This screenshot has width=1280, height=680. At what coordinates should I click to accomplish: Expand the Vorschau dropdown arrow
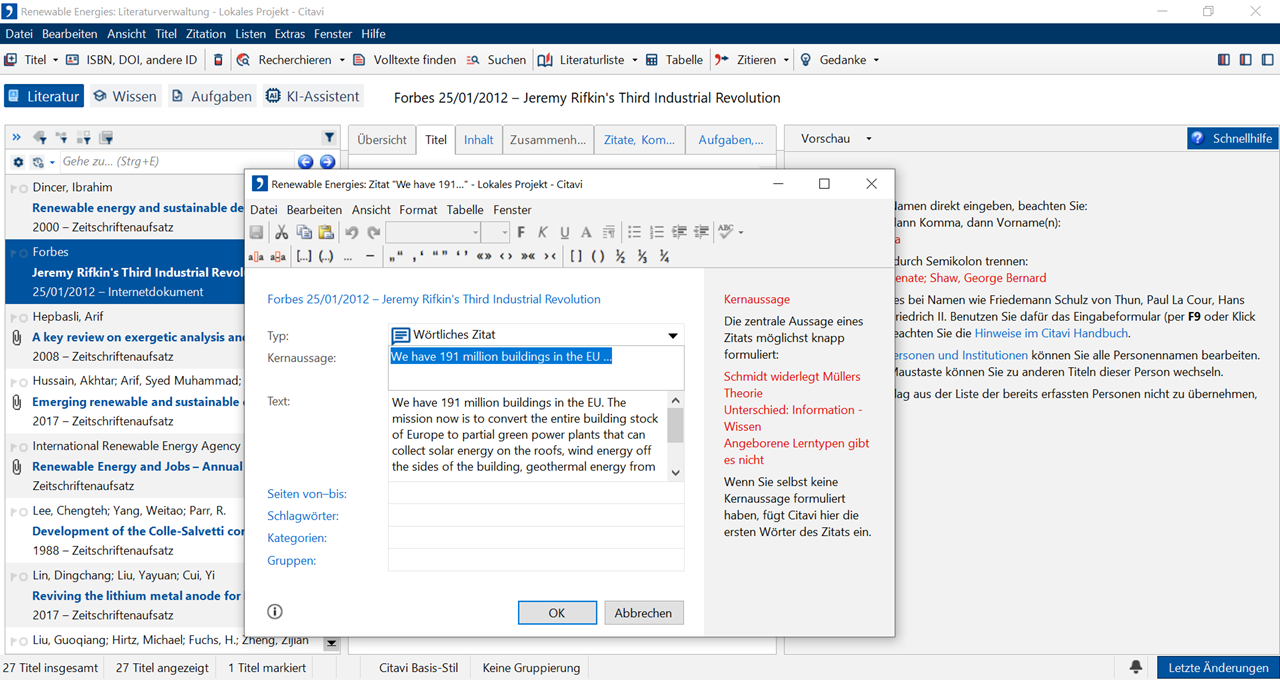(868, 139)
